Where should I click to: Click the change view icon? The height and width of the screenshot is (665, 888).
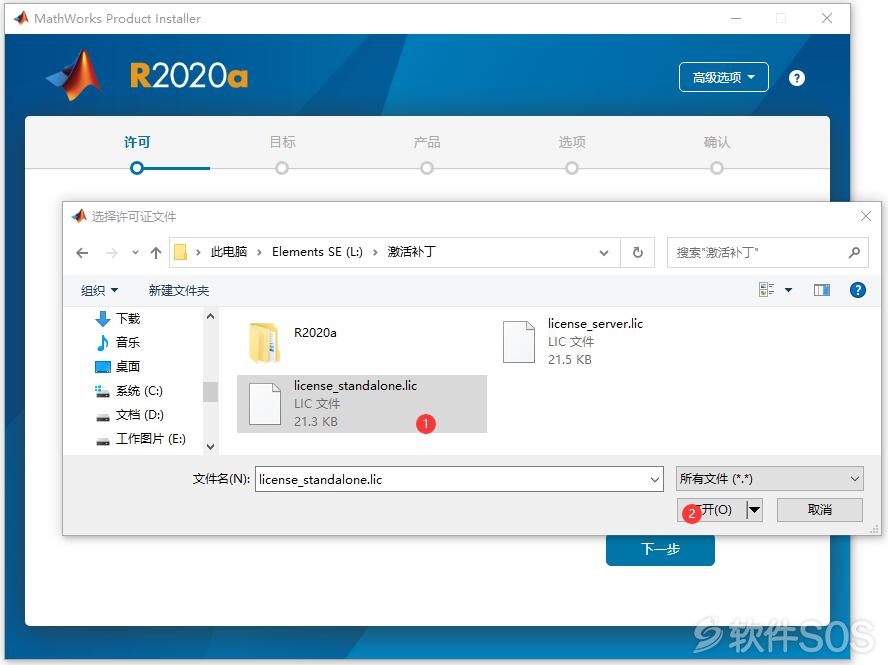[x=766, y=290]
